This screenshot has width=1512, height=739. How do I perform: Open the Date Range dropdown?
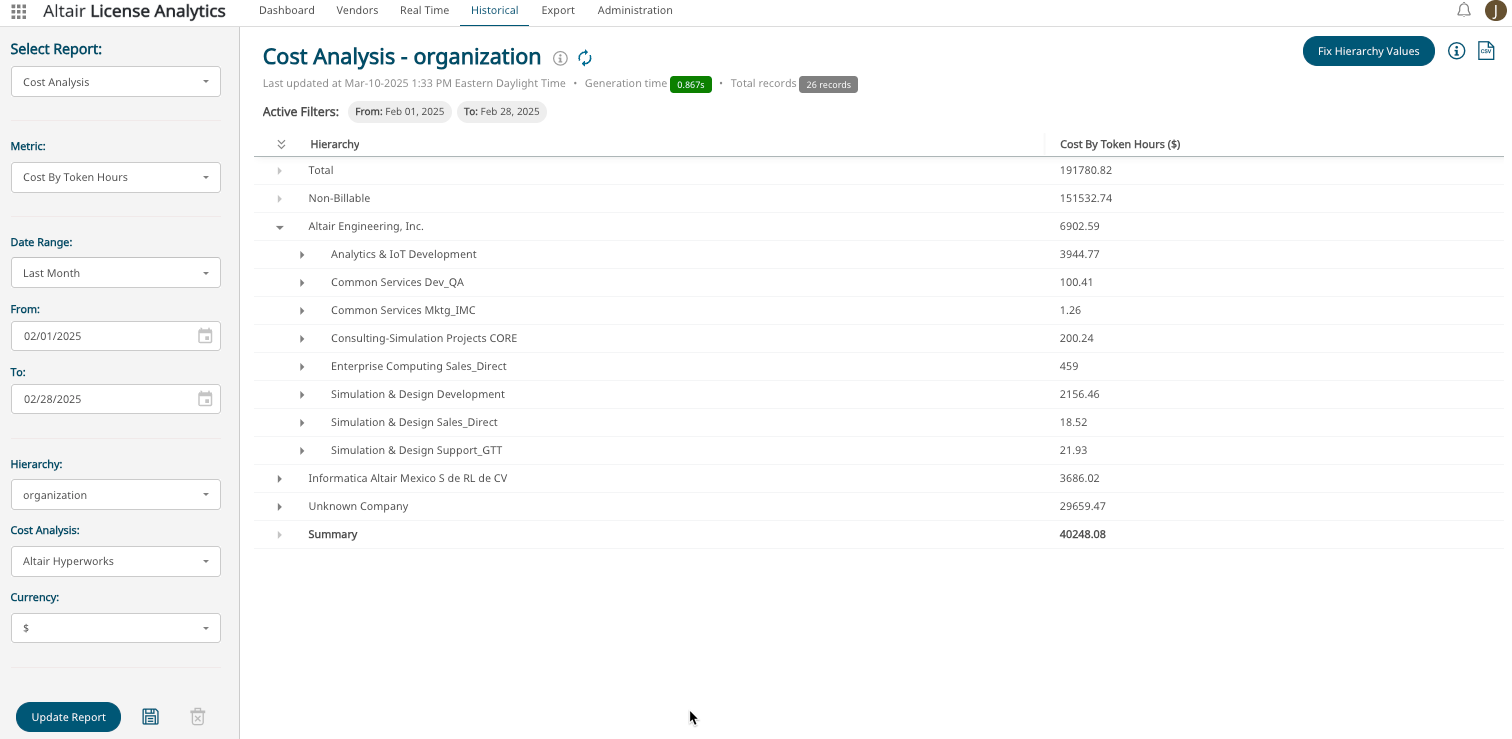[116, 273]
